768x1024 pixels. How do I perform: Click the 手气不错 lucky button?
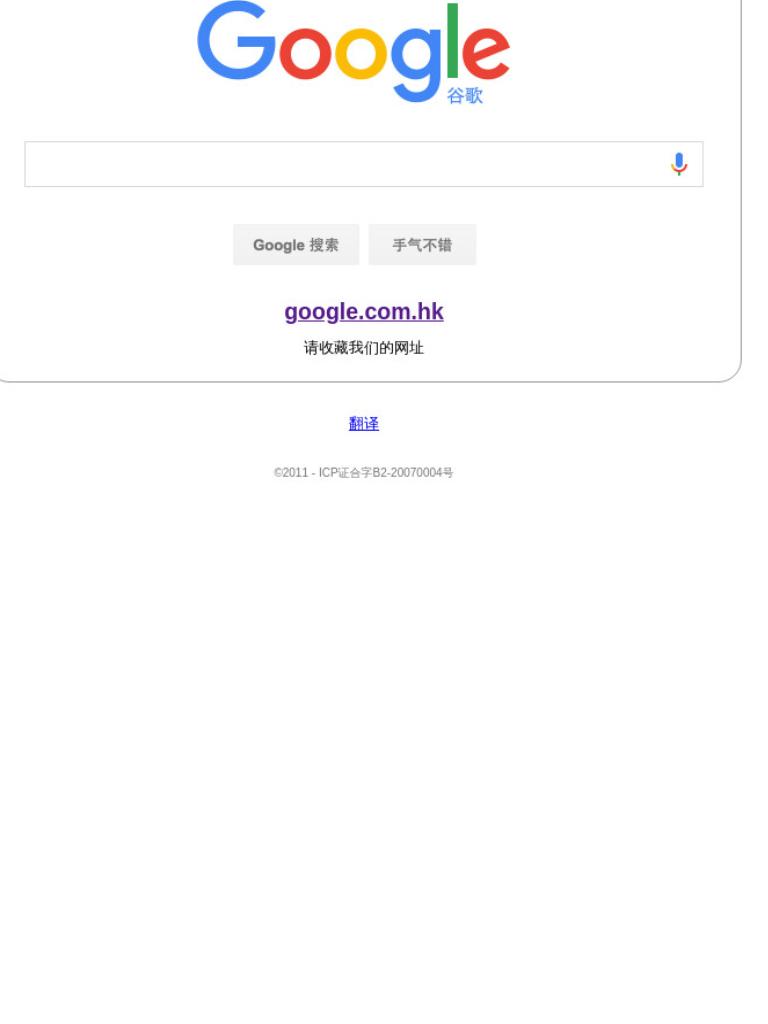click(x=422, y=245)
